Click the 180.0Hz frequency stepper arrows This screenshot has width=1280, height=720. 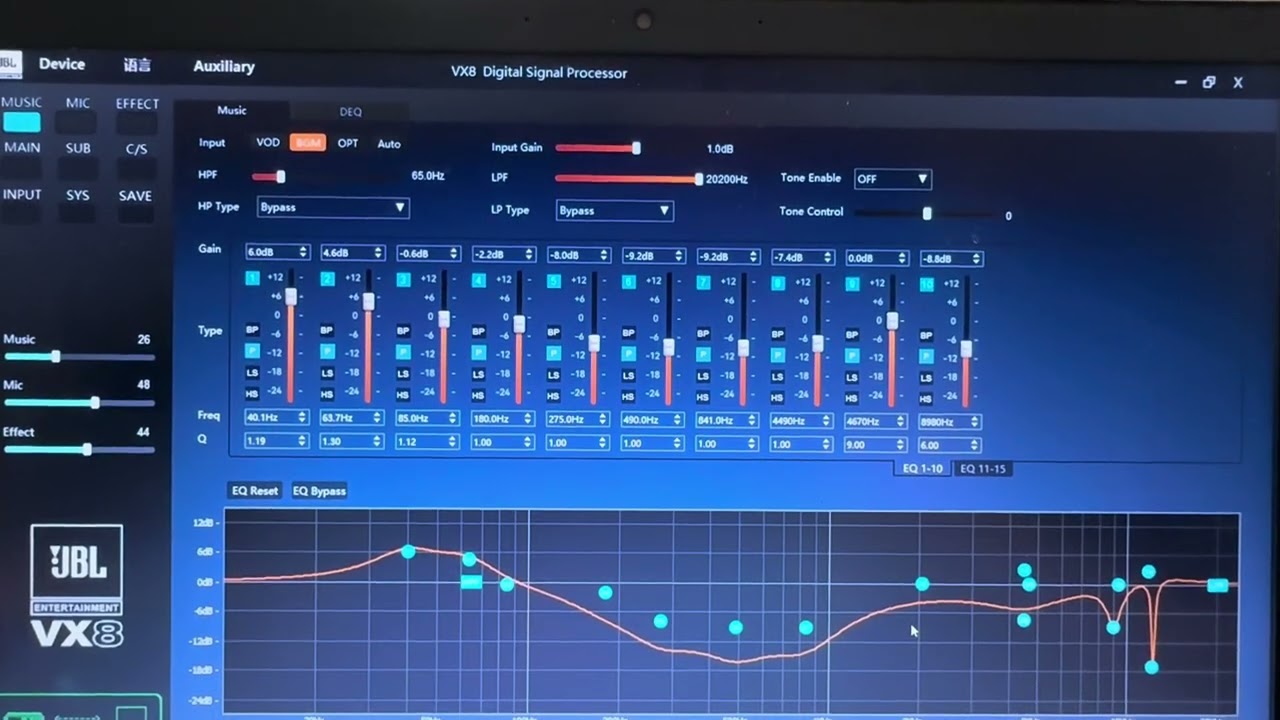(528, 419)
